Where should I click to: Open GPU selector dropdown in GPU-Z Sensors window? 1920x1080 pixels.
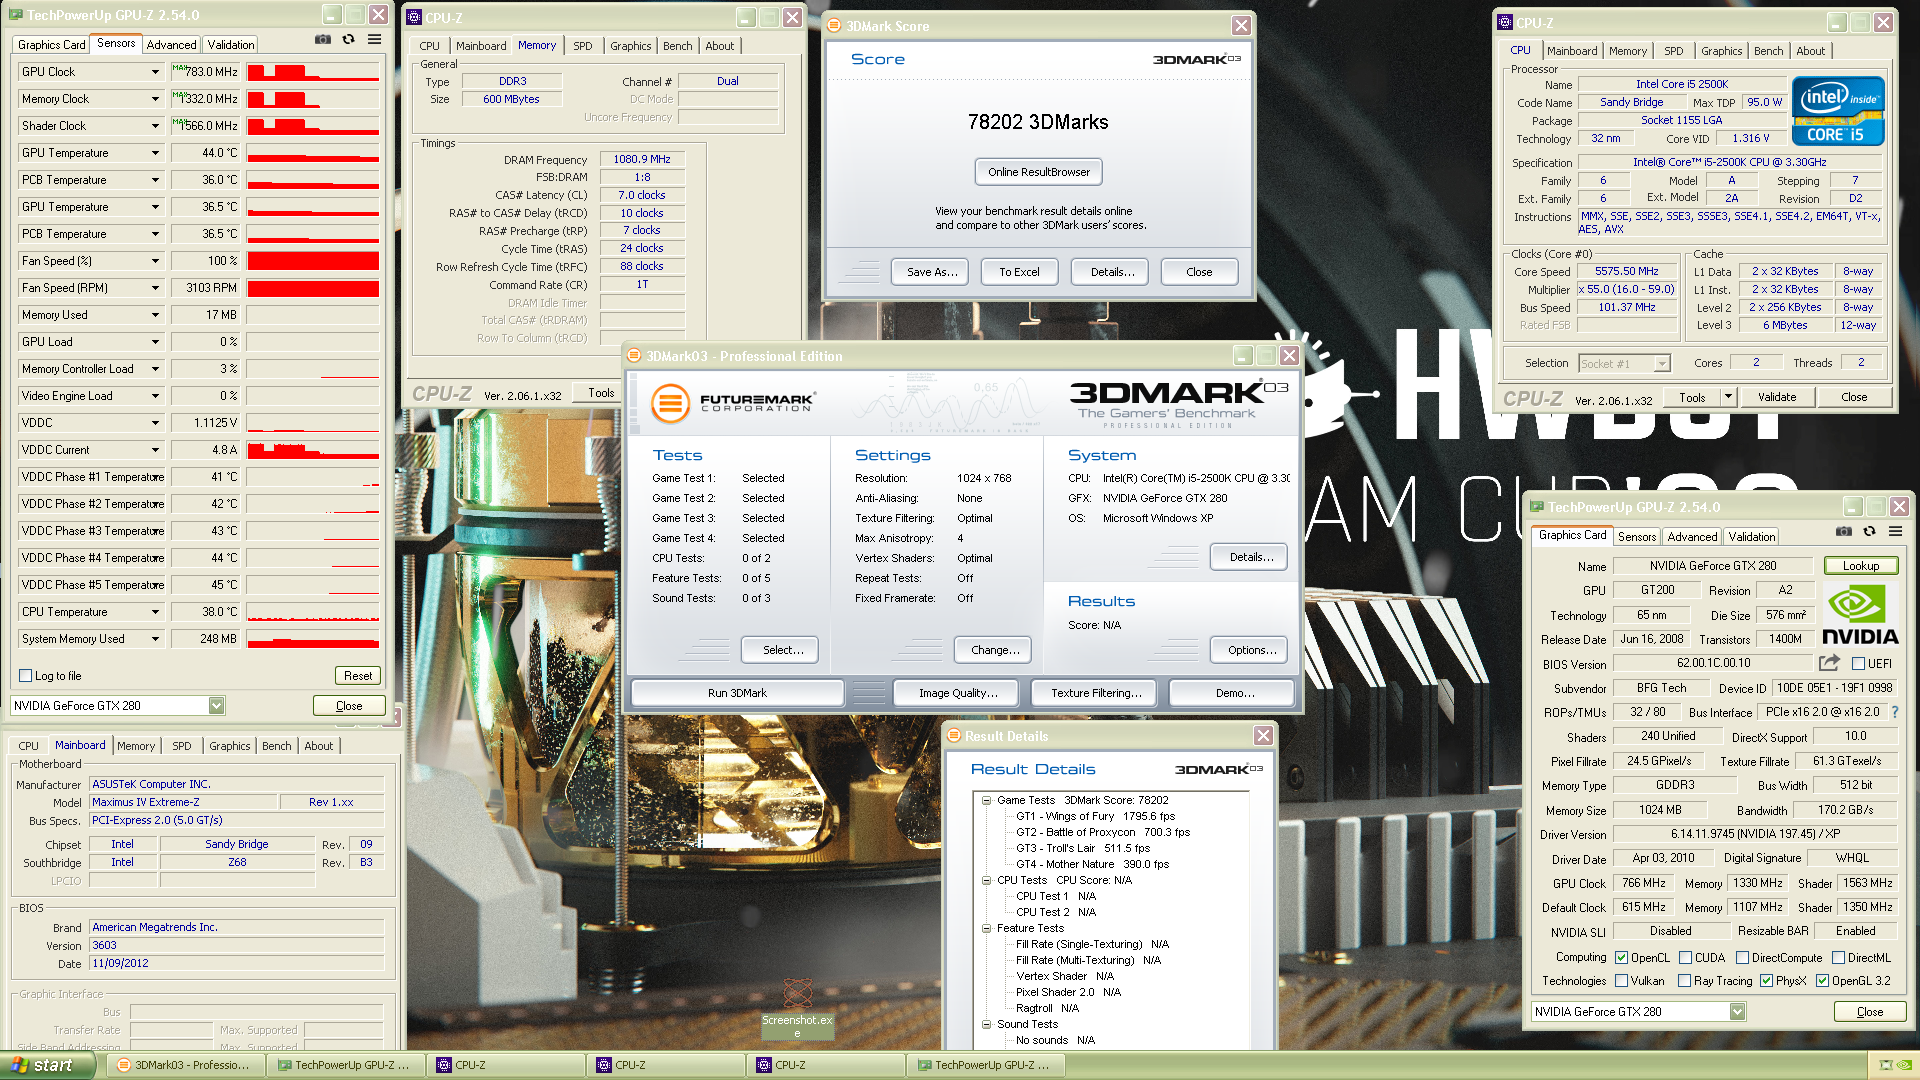[216, 706]
